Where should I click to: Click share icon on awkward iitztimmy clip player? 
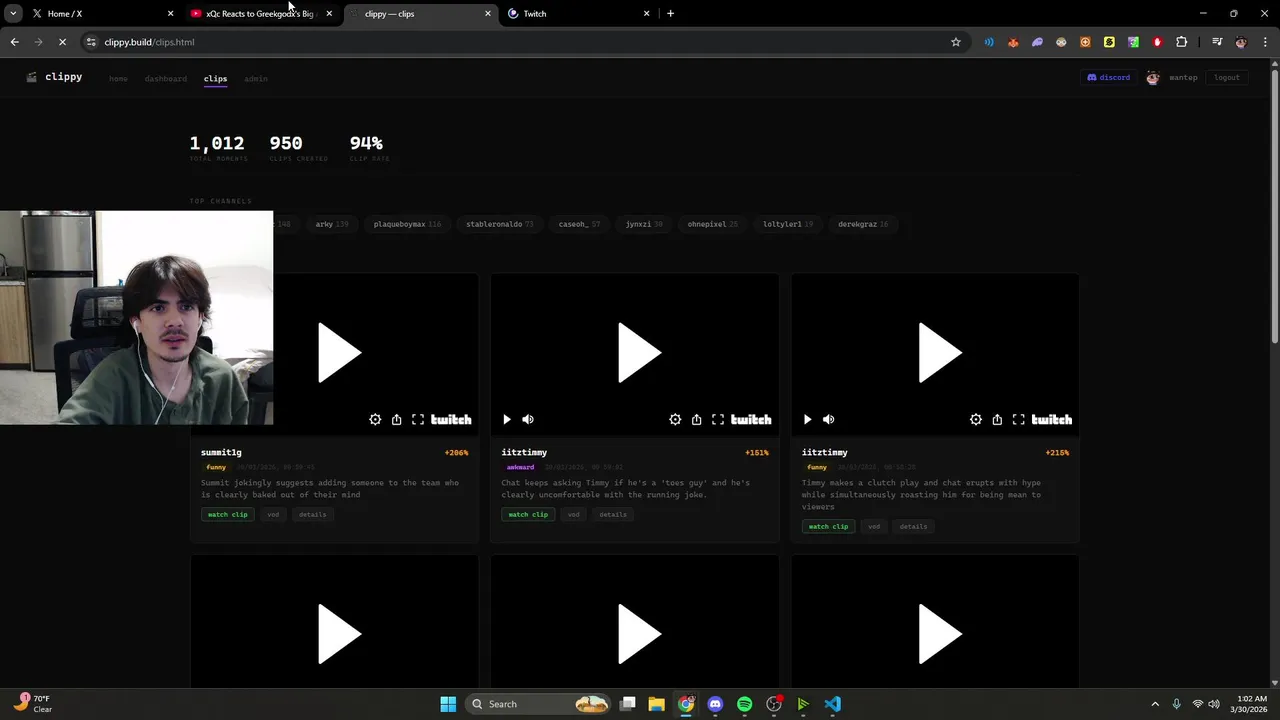[x=697, y=420]
